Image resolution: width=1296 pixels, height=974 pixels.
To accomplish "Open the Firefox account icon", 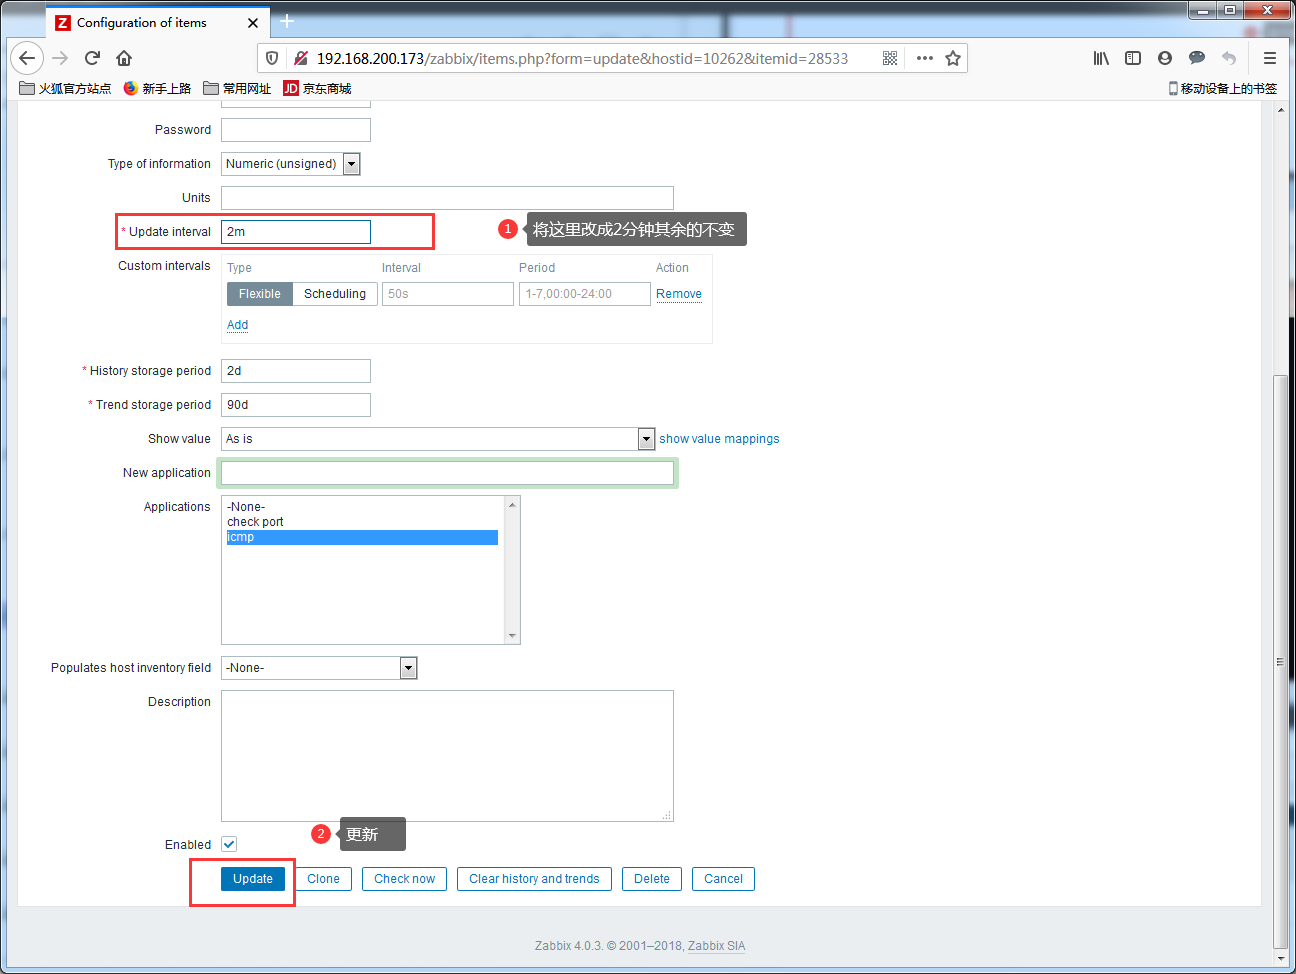I will 1165,58.
